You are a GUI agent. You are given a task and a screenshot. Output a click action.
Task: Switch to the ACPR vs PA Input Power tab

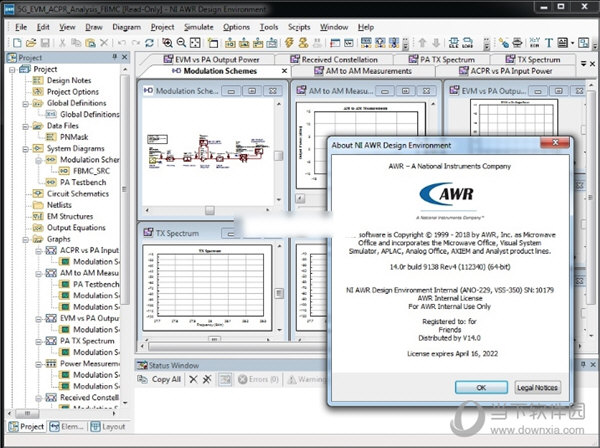point(505,71)
